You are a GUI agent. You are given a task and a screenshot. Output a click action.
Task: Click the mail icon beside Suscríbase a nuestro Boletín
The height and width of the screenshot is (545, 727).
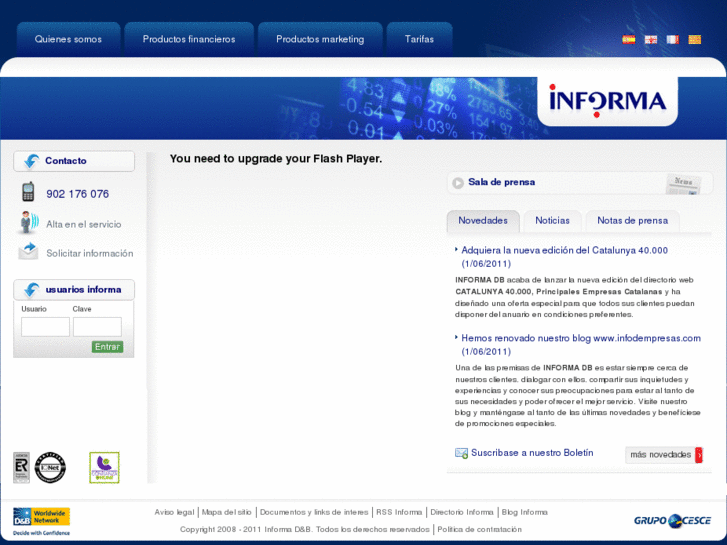tap(461, 453)
